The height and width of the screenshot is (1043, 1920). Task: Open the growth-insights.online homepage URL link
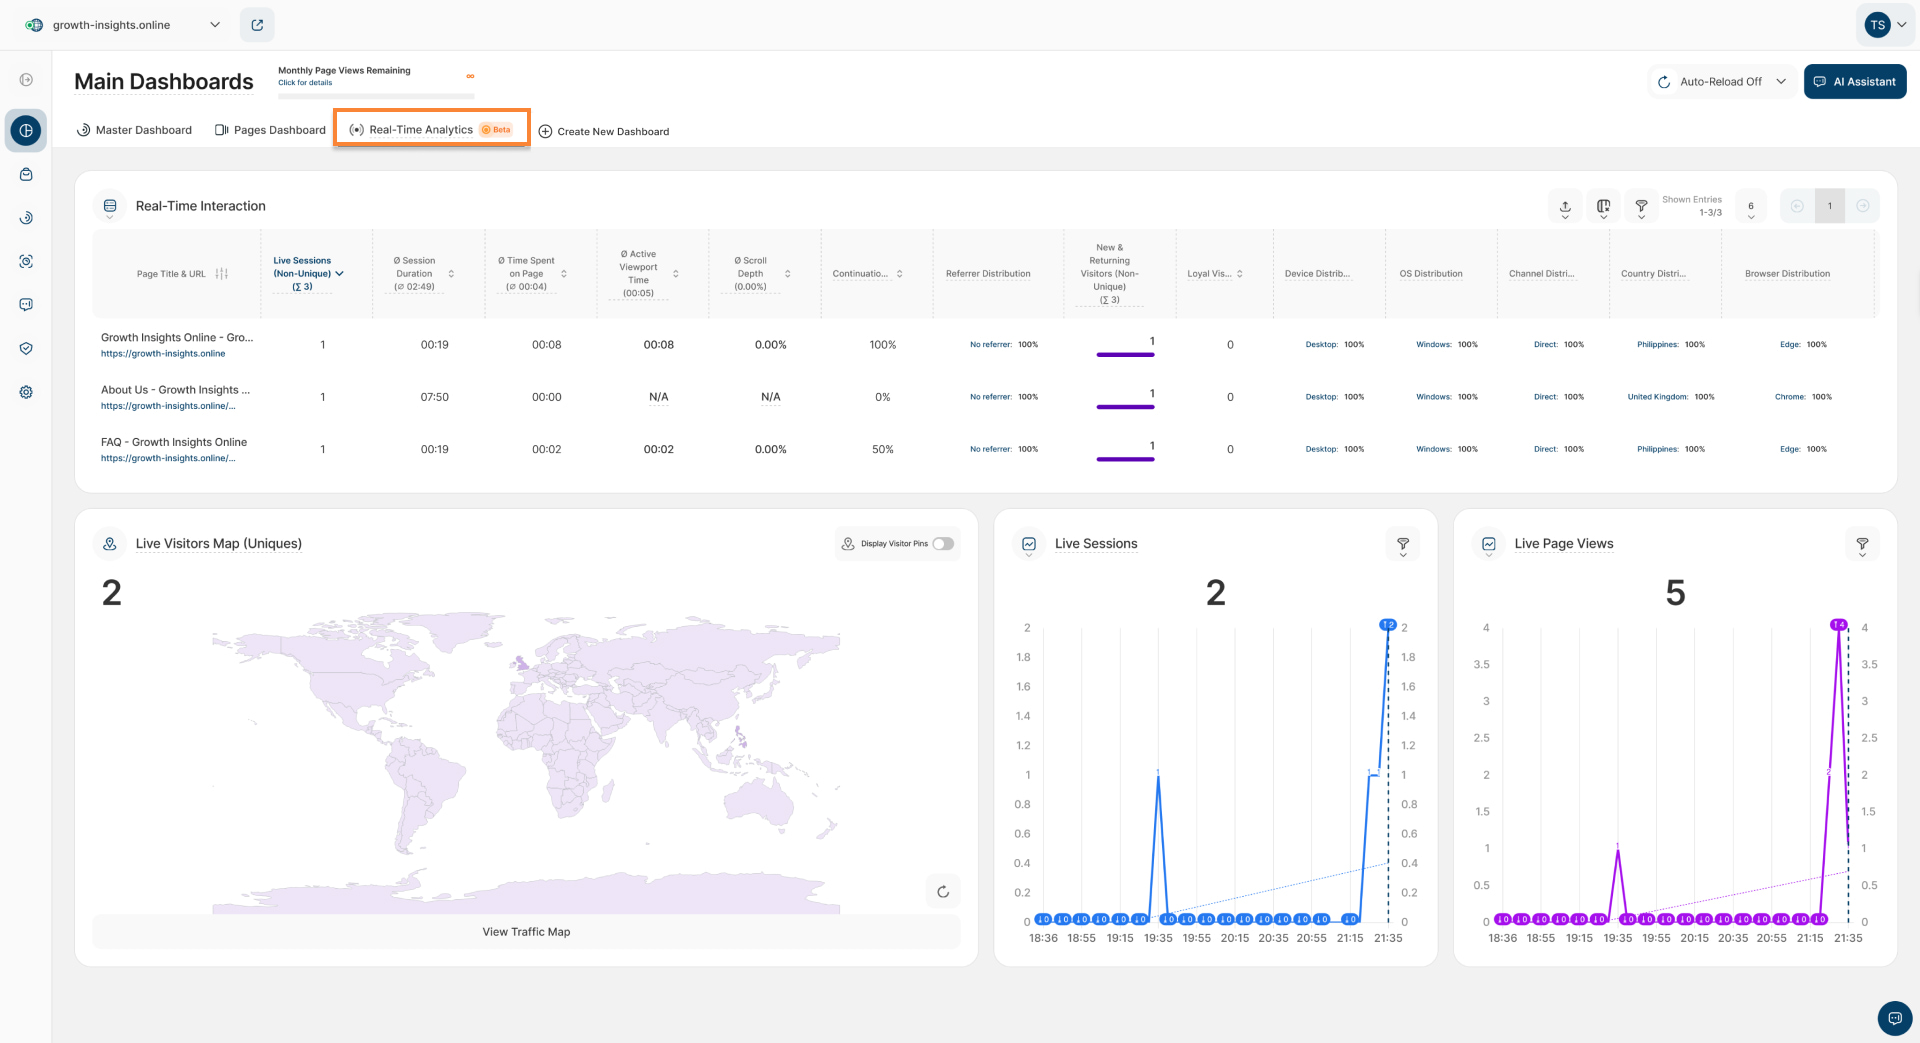coord(163,354)
